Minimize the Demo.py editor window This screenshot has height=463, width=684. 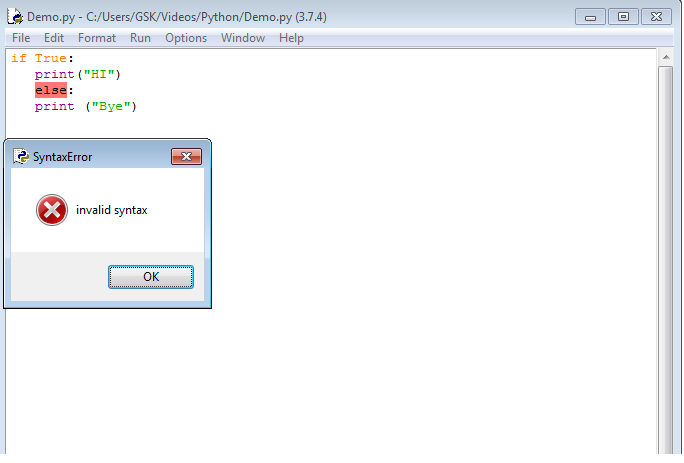coord(593,17)
